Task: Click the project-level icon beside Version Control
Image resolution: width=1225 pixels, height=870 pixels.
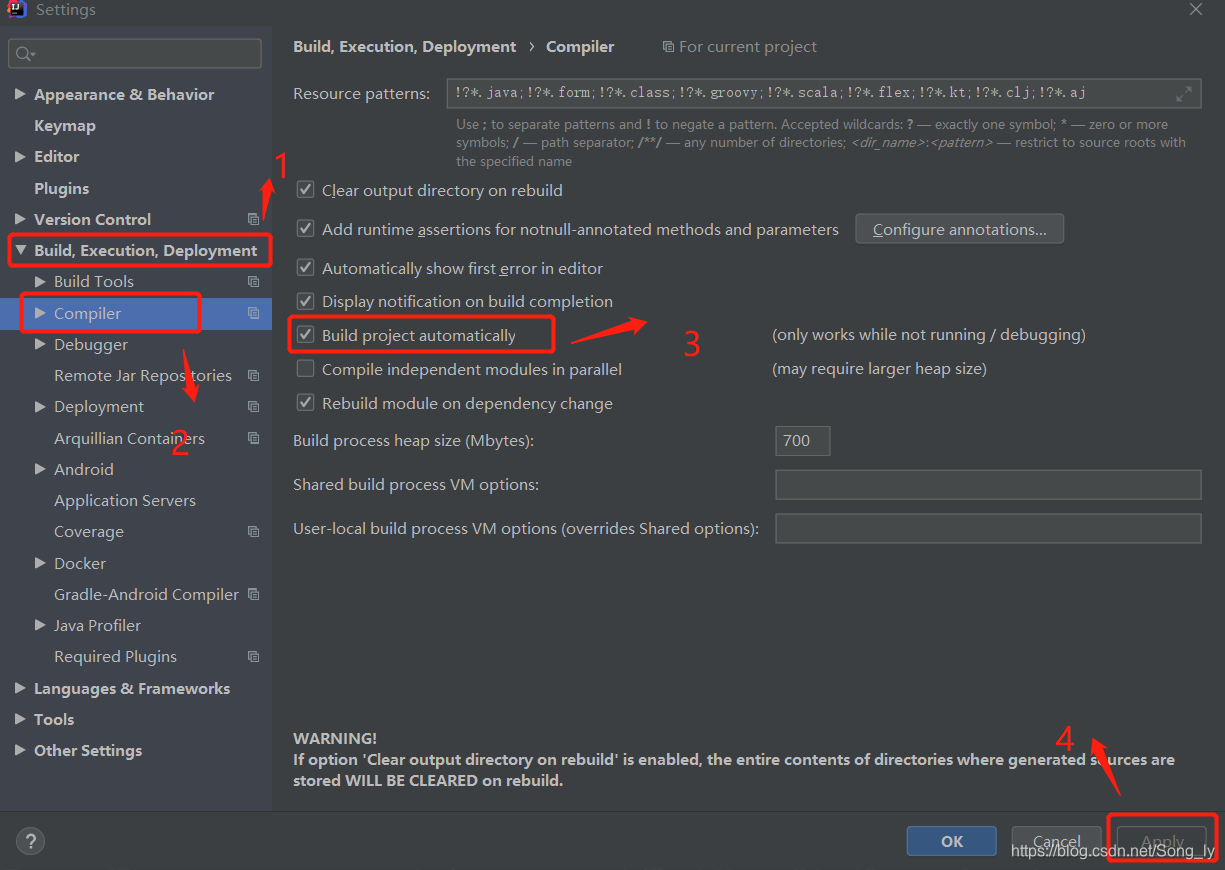Action: (x=253, y=219)
